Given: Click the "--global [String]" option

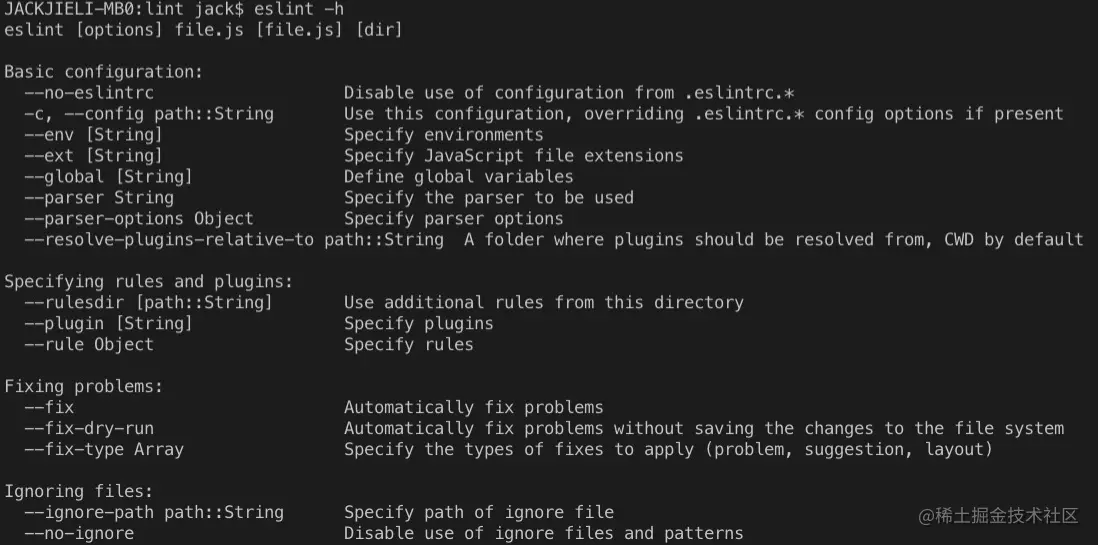Looking at the screenshot, I should [109, 177].
